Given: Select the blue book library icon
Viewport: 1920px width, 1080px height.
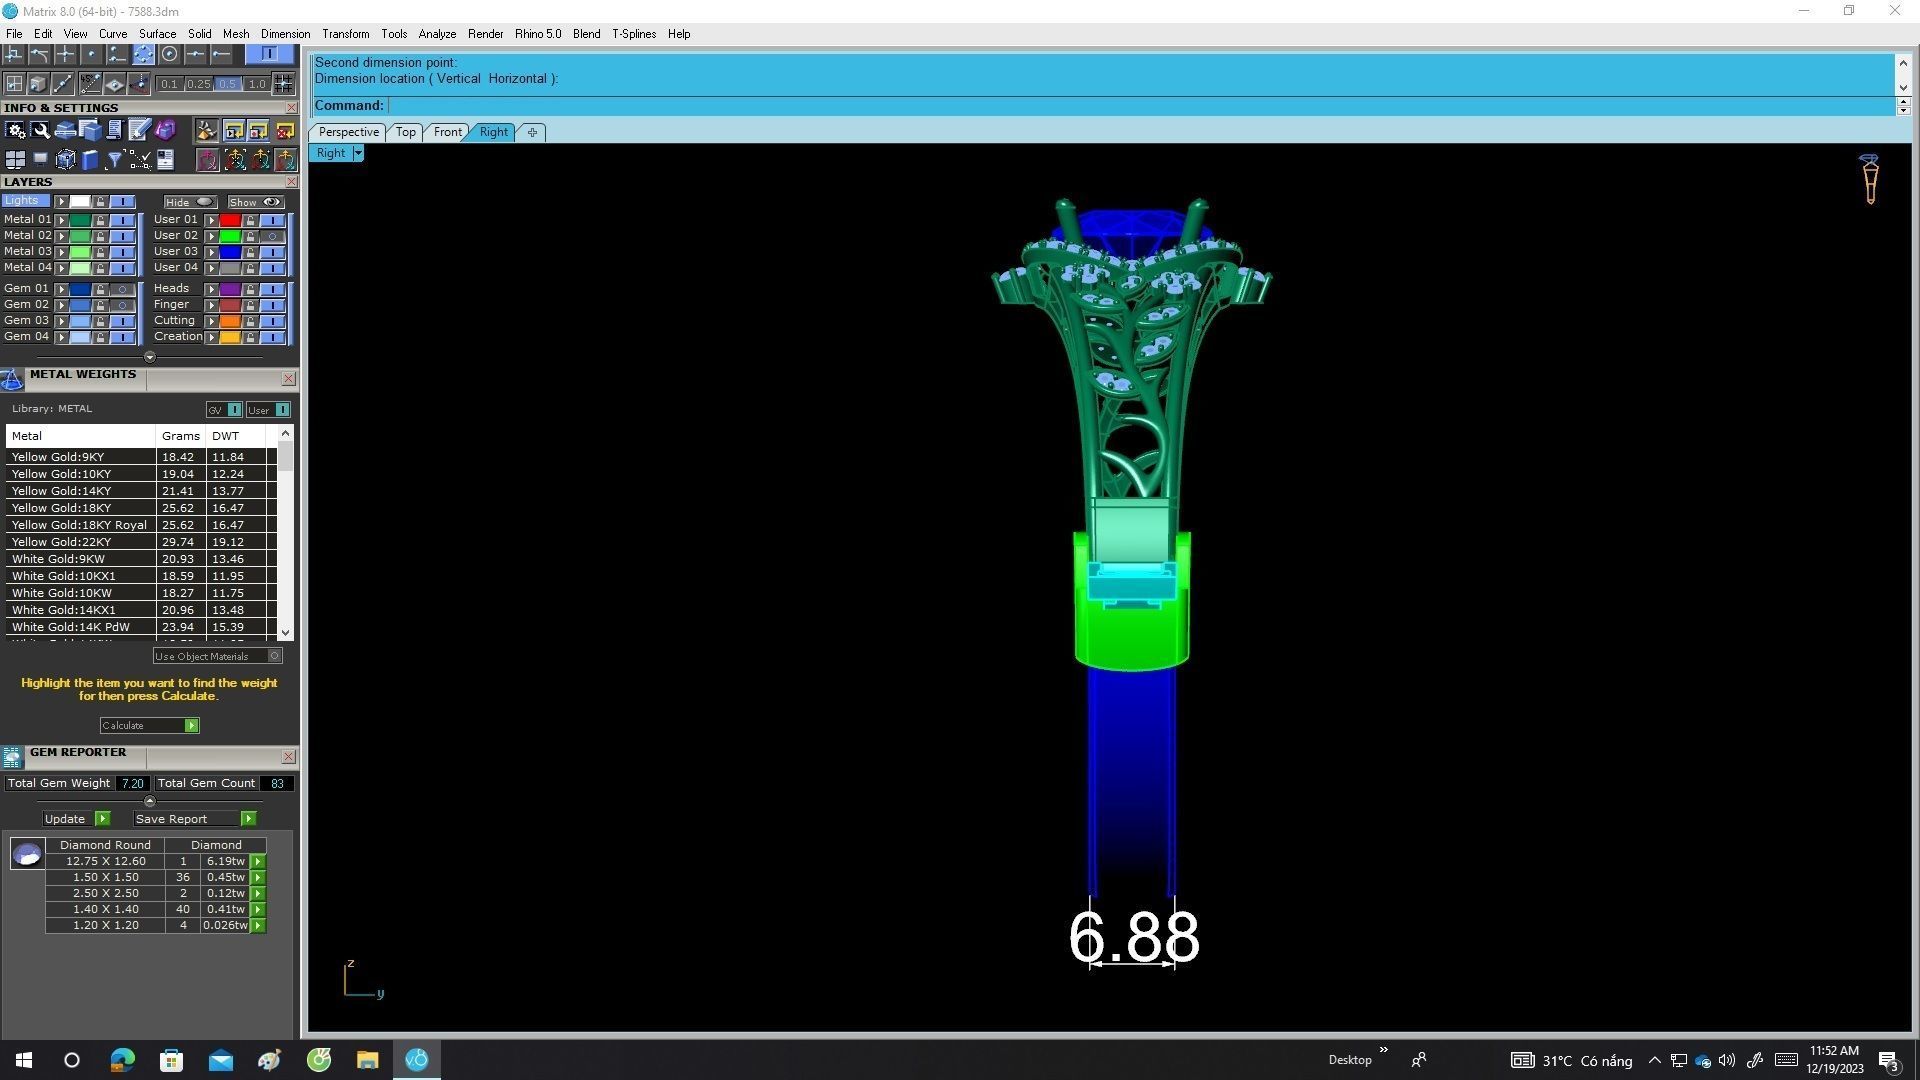Looking at the screenshot, I should point(90,160).
